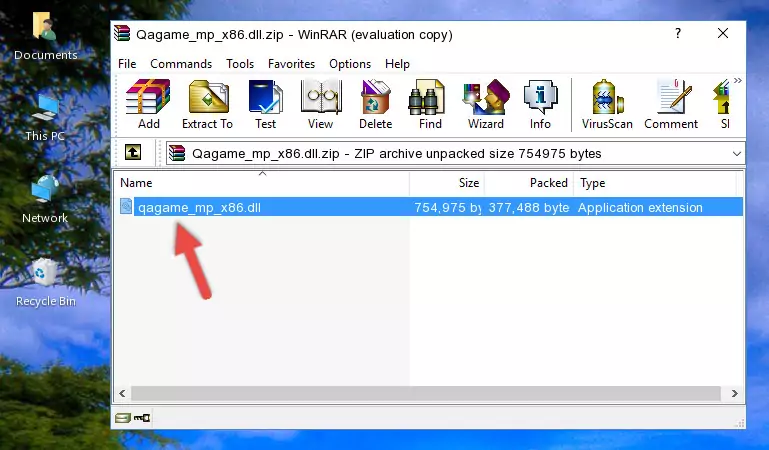Select the qagame_mp_x86.dll file row
Screen dimensions: 769x450
pos(430,207)
